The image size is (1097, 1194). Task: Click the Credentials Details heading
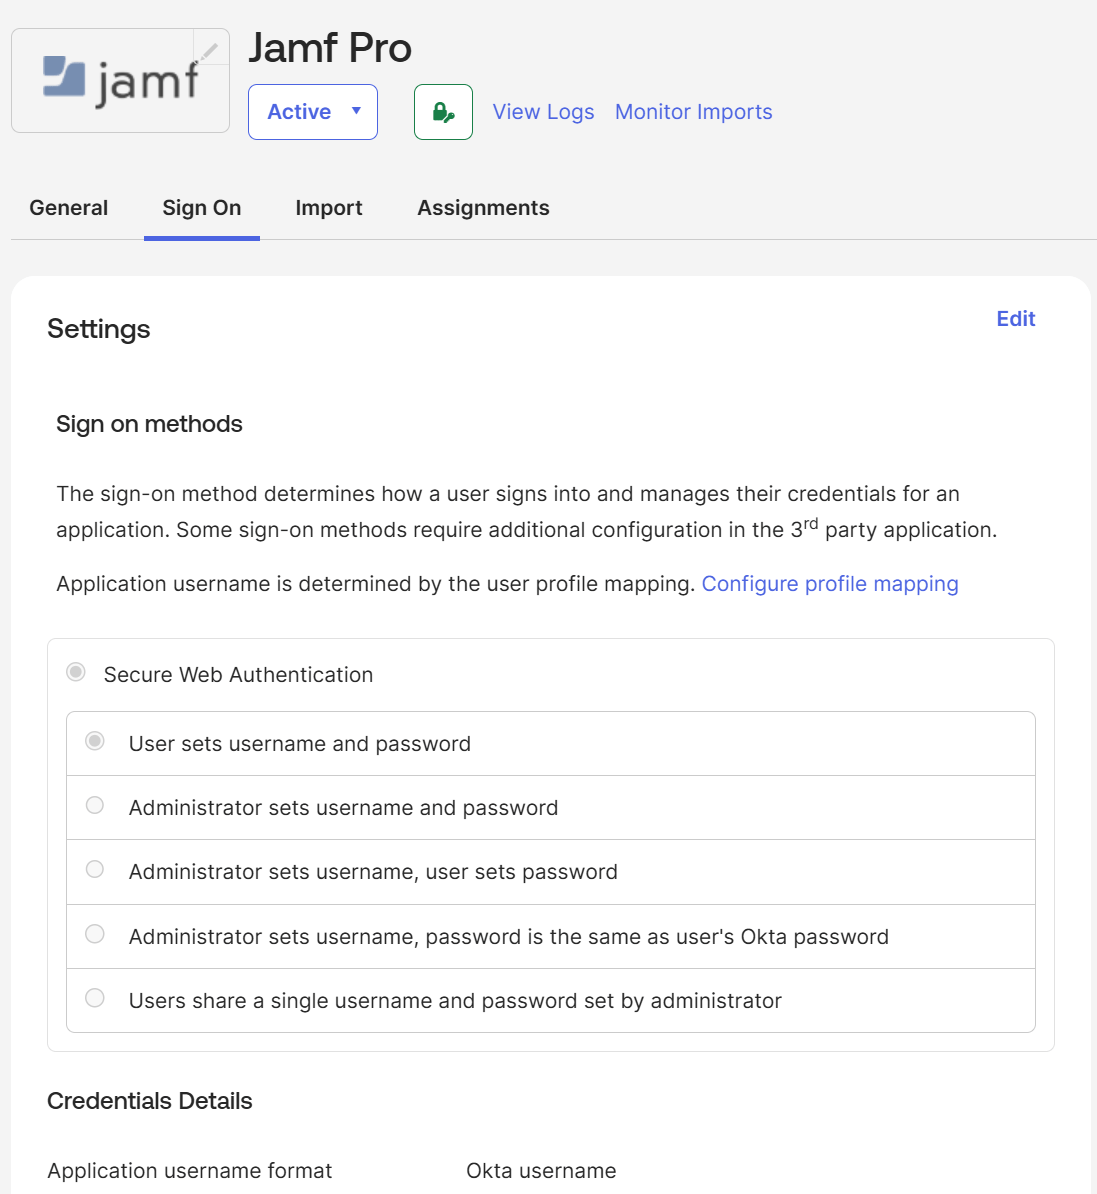pyautogui.click(x=149, y=1101)
